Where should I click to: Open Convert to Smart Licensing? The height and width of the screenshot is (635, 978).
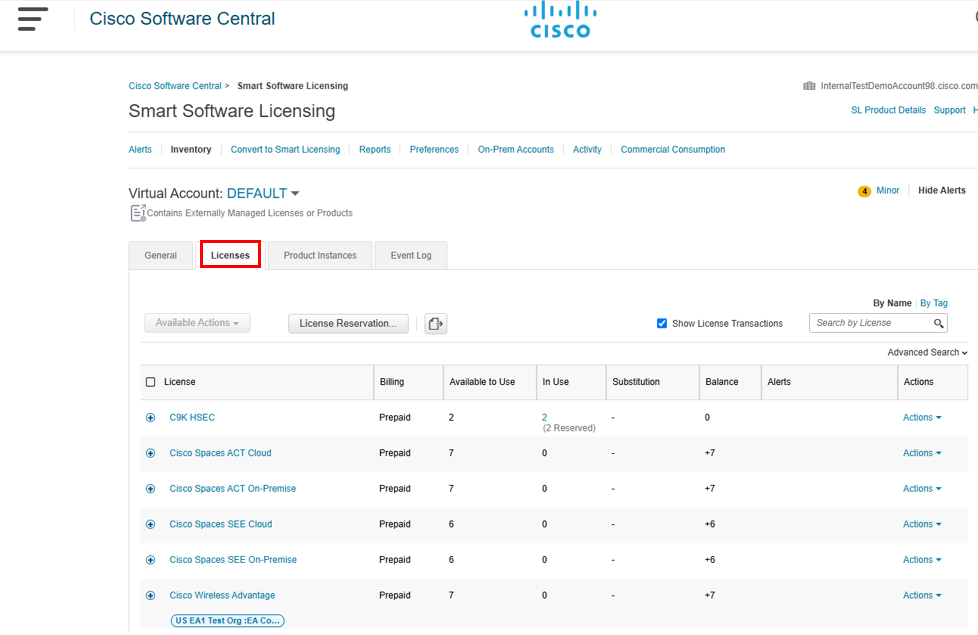pos(286,150)
